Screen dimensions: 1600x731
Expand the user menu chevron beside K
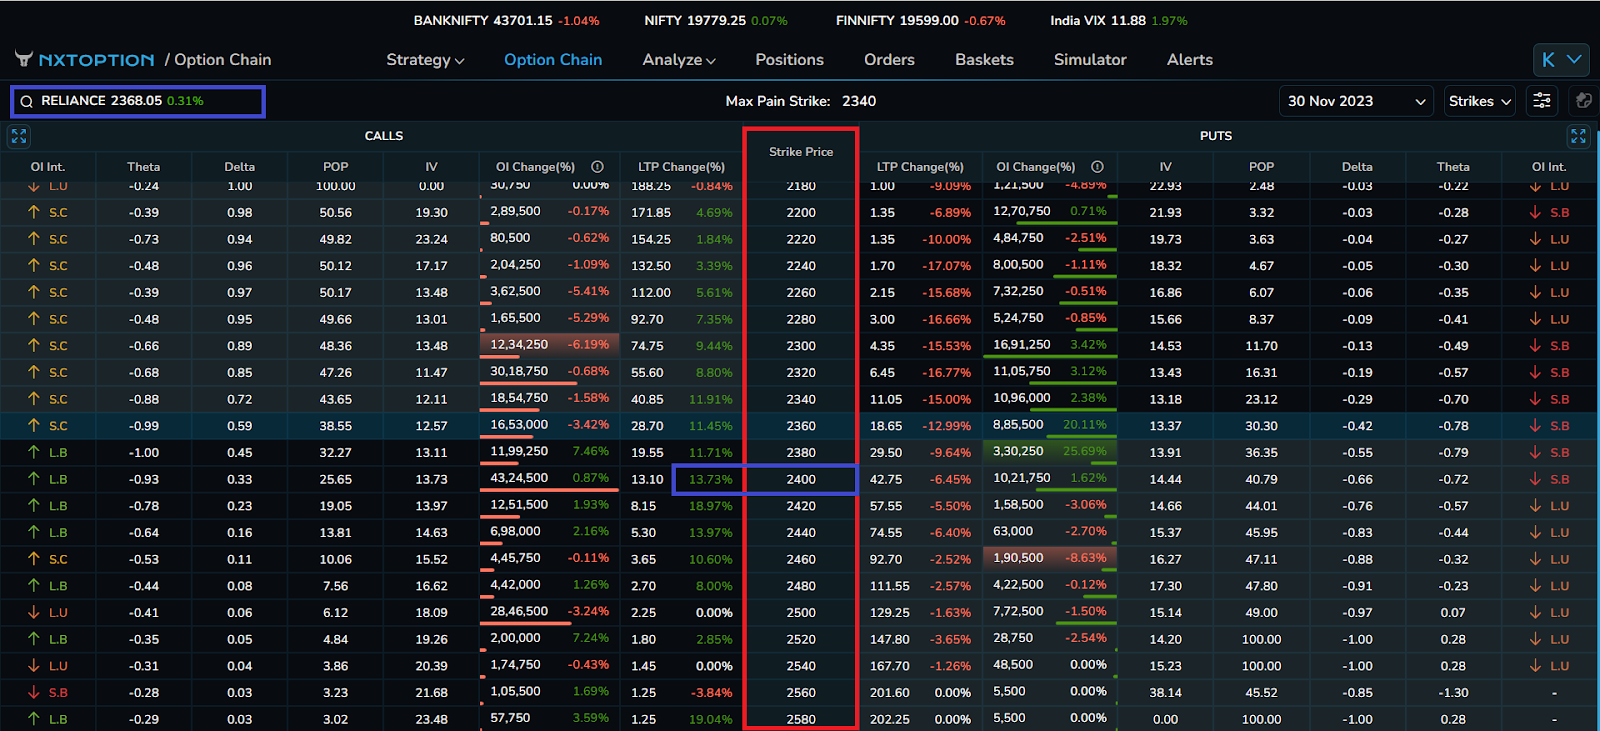(x=1574, y=60)
